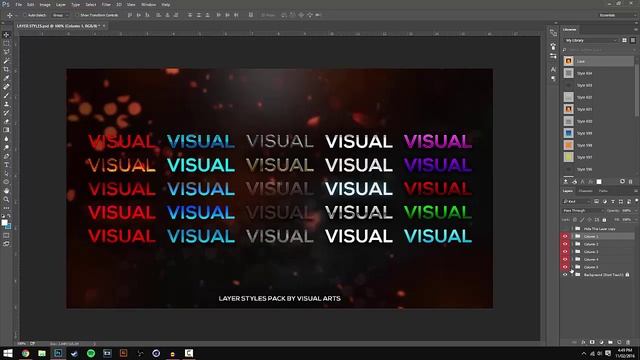Click the Add layer mask icon
Image resolution: width=640 pixels, height=360 pixels.
(x=592, y=342)
